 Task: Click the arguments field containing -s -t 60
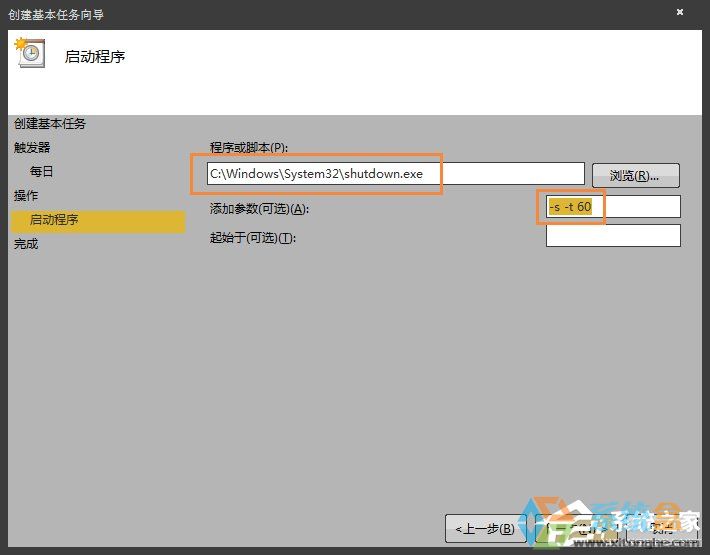tap(613, 207)
